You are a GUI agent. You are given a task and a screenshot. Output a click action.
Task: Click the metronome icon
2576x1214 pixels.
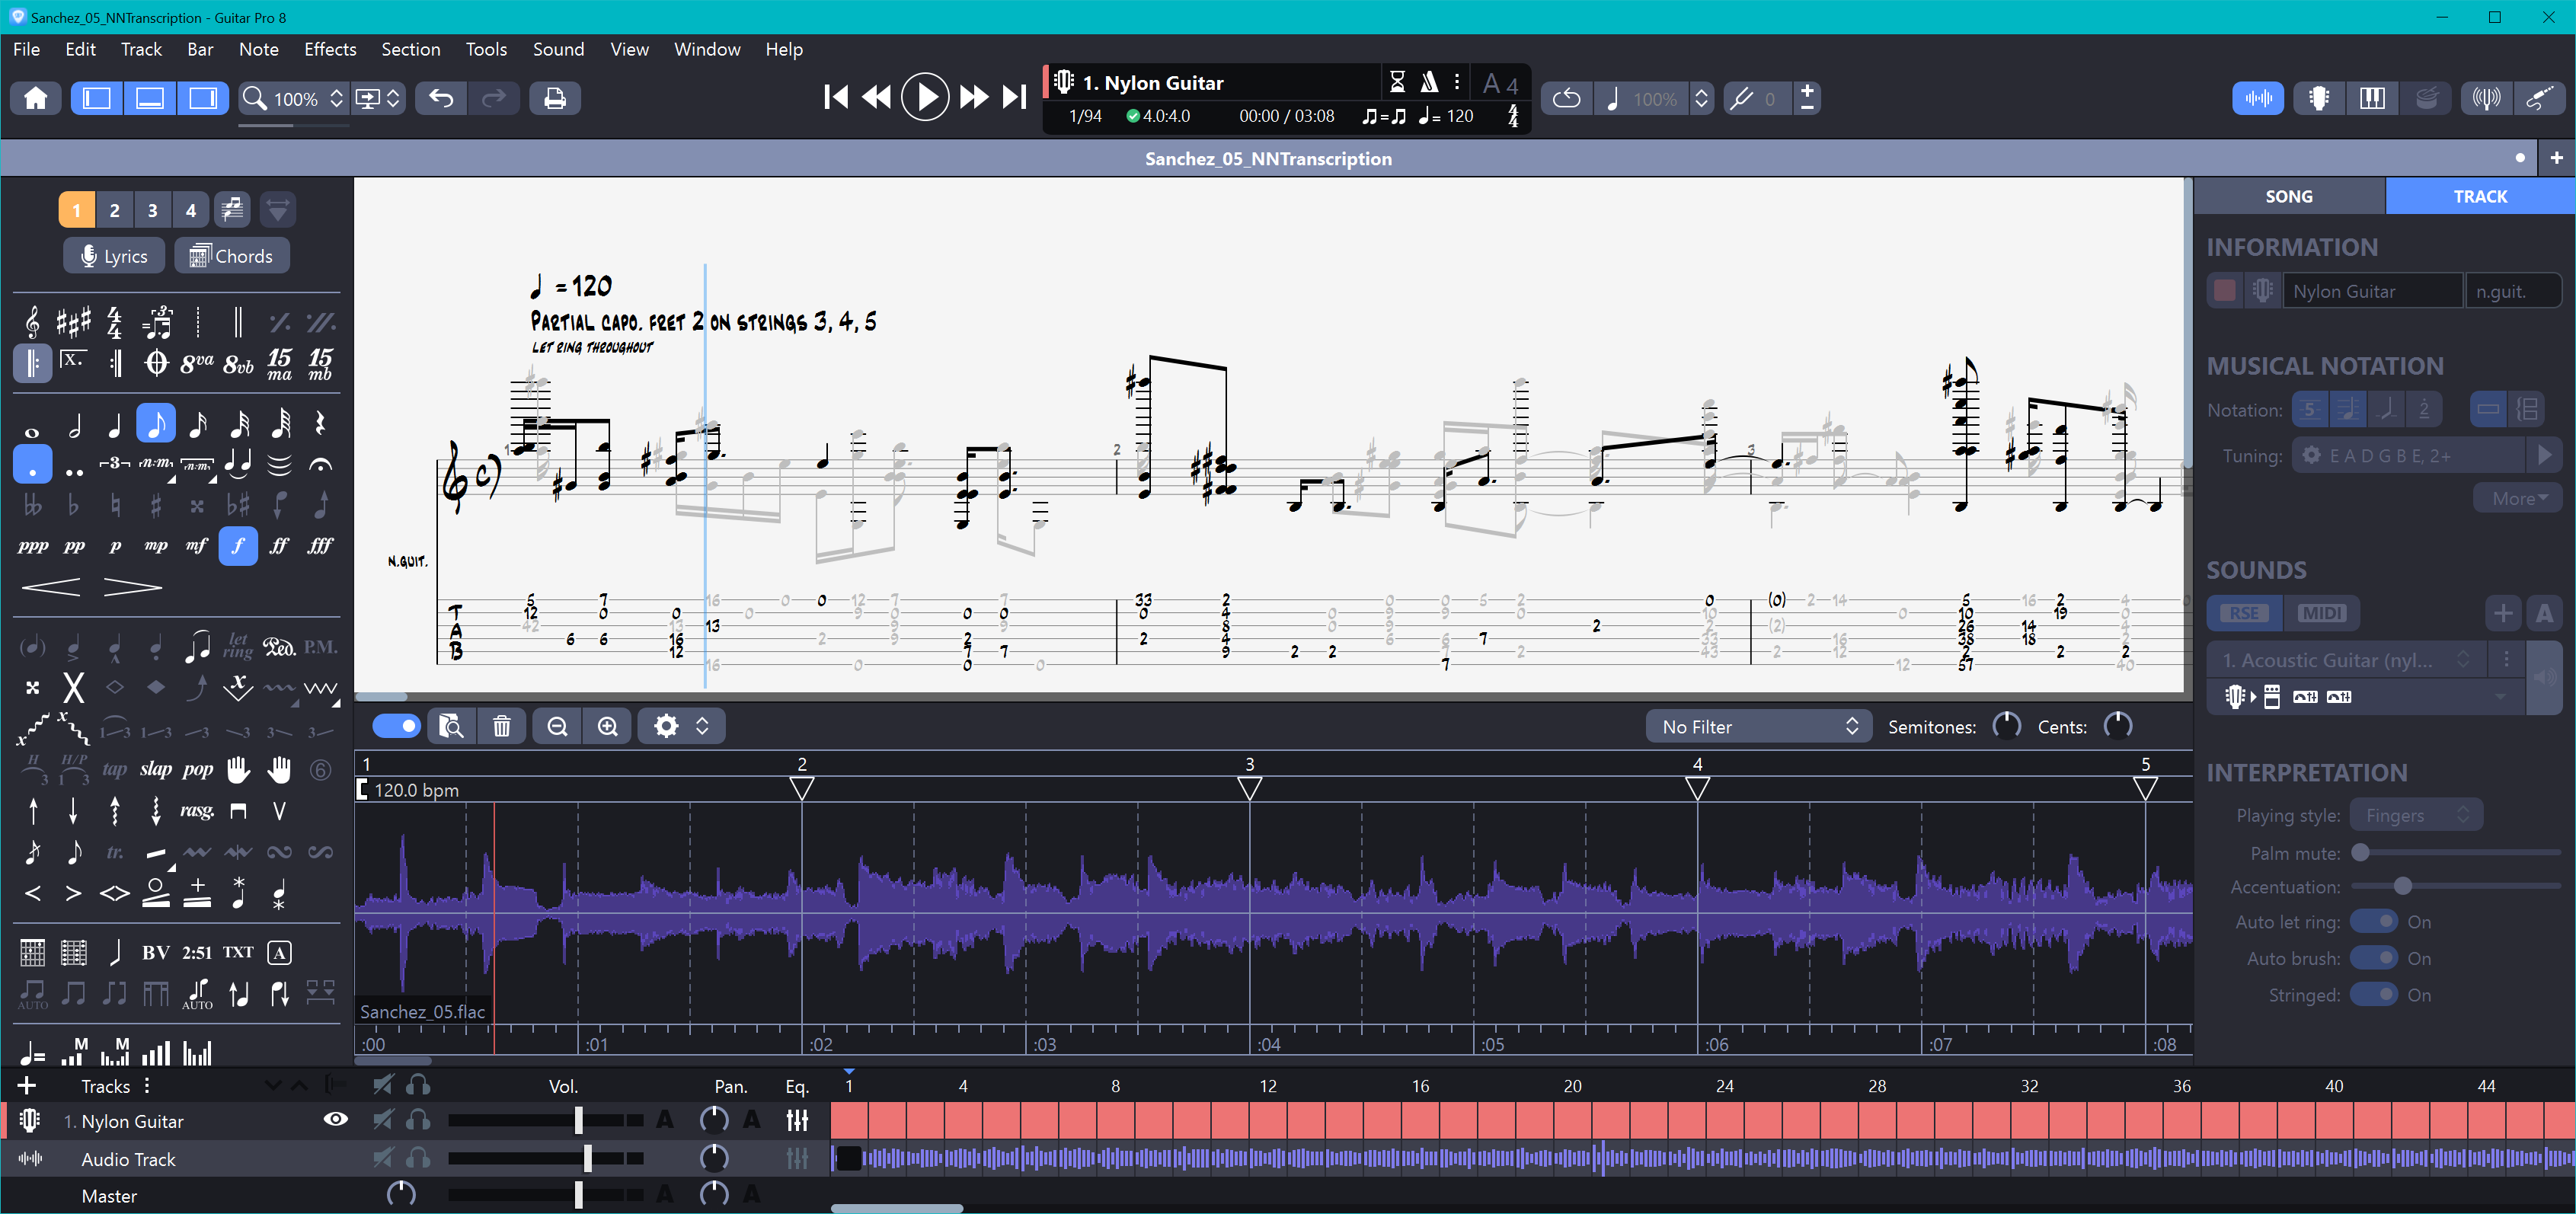1430,83
